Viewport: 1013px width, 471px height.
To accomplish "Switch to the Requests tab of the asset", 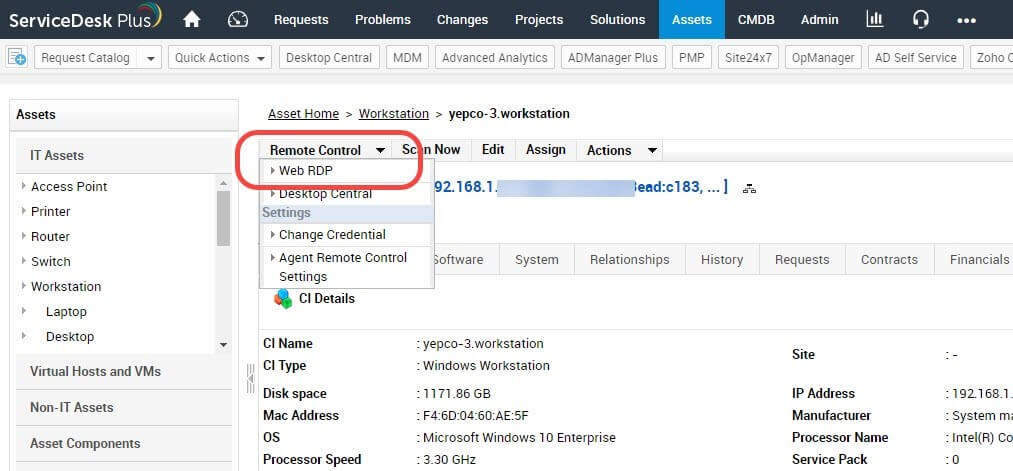I will pos(802,259).
